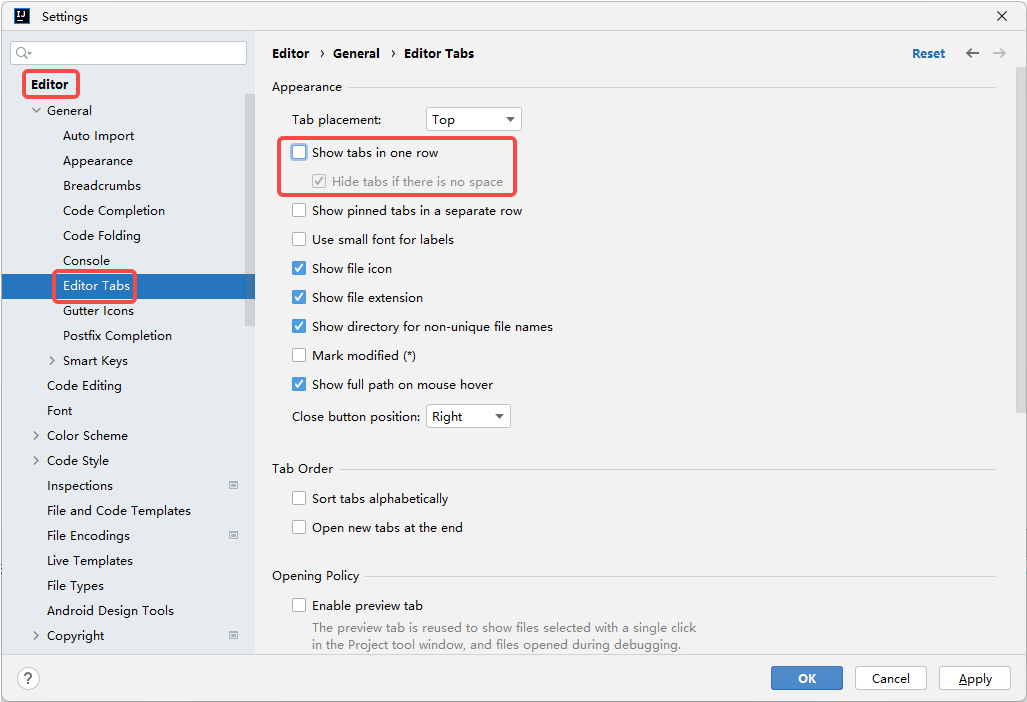1027x702 pixels.
Task: Click the search magnifier icon in settings
Action: pyautogui.click(x=23, y=53)
